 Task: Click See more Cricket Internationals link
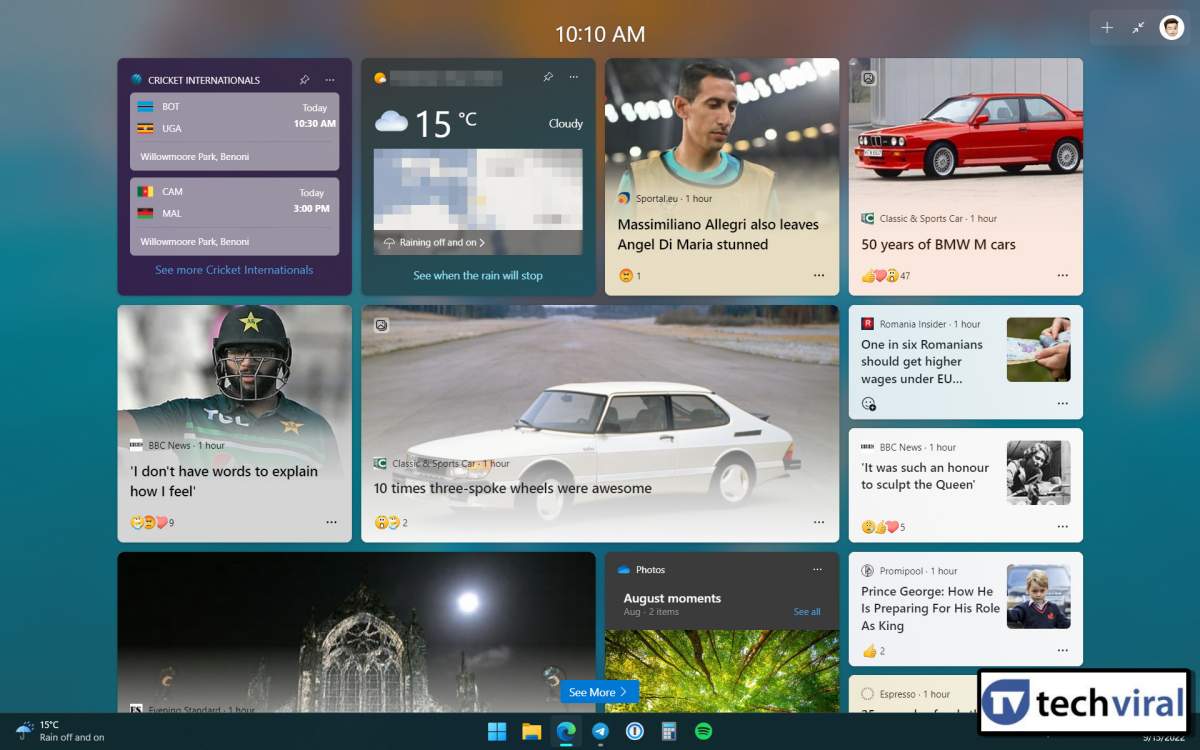[234, 270]
